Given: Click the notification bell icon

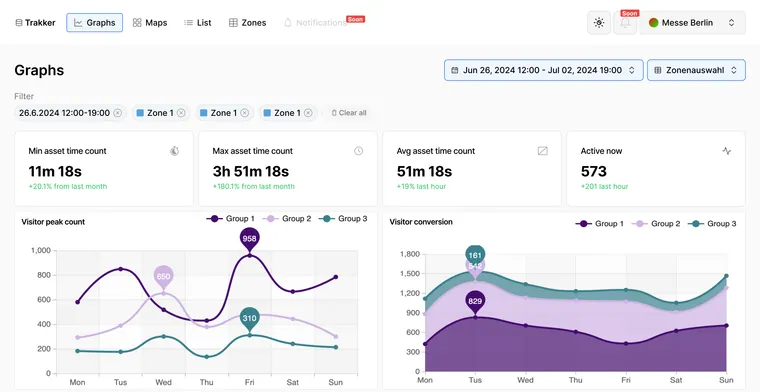Looking at the screenshot, I should pos(625,23).
